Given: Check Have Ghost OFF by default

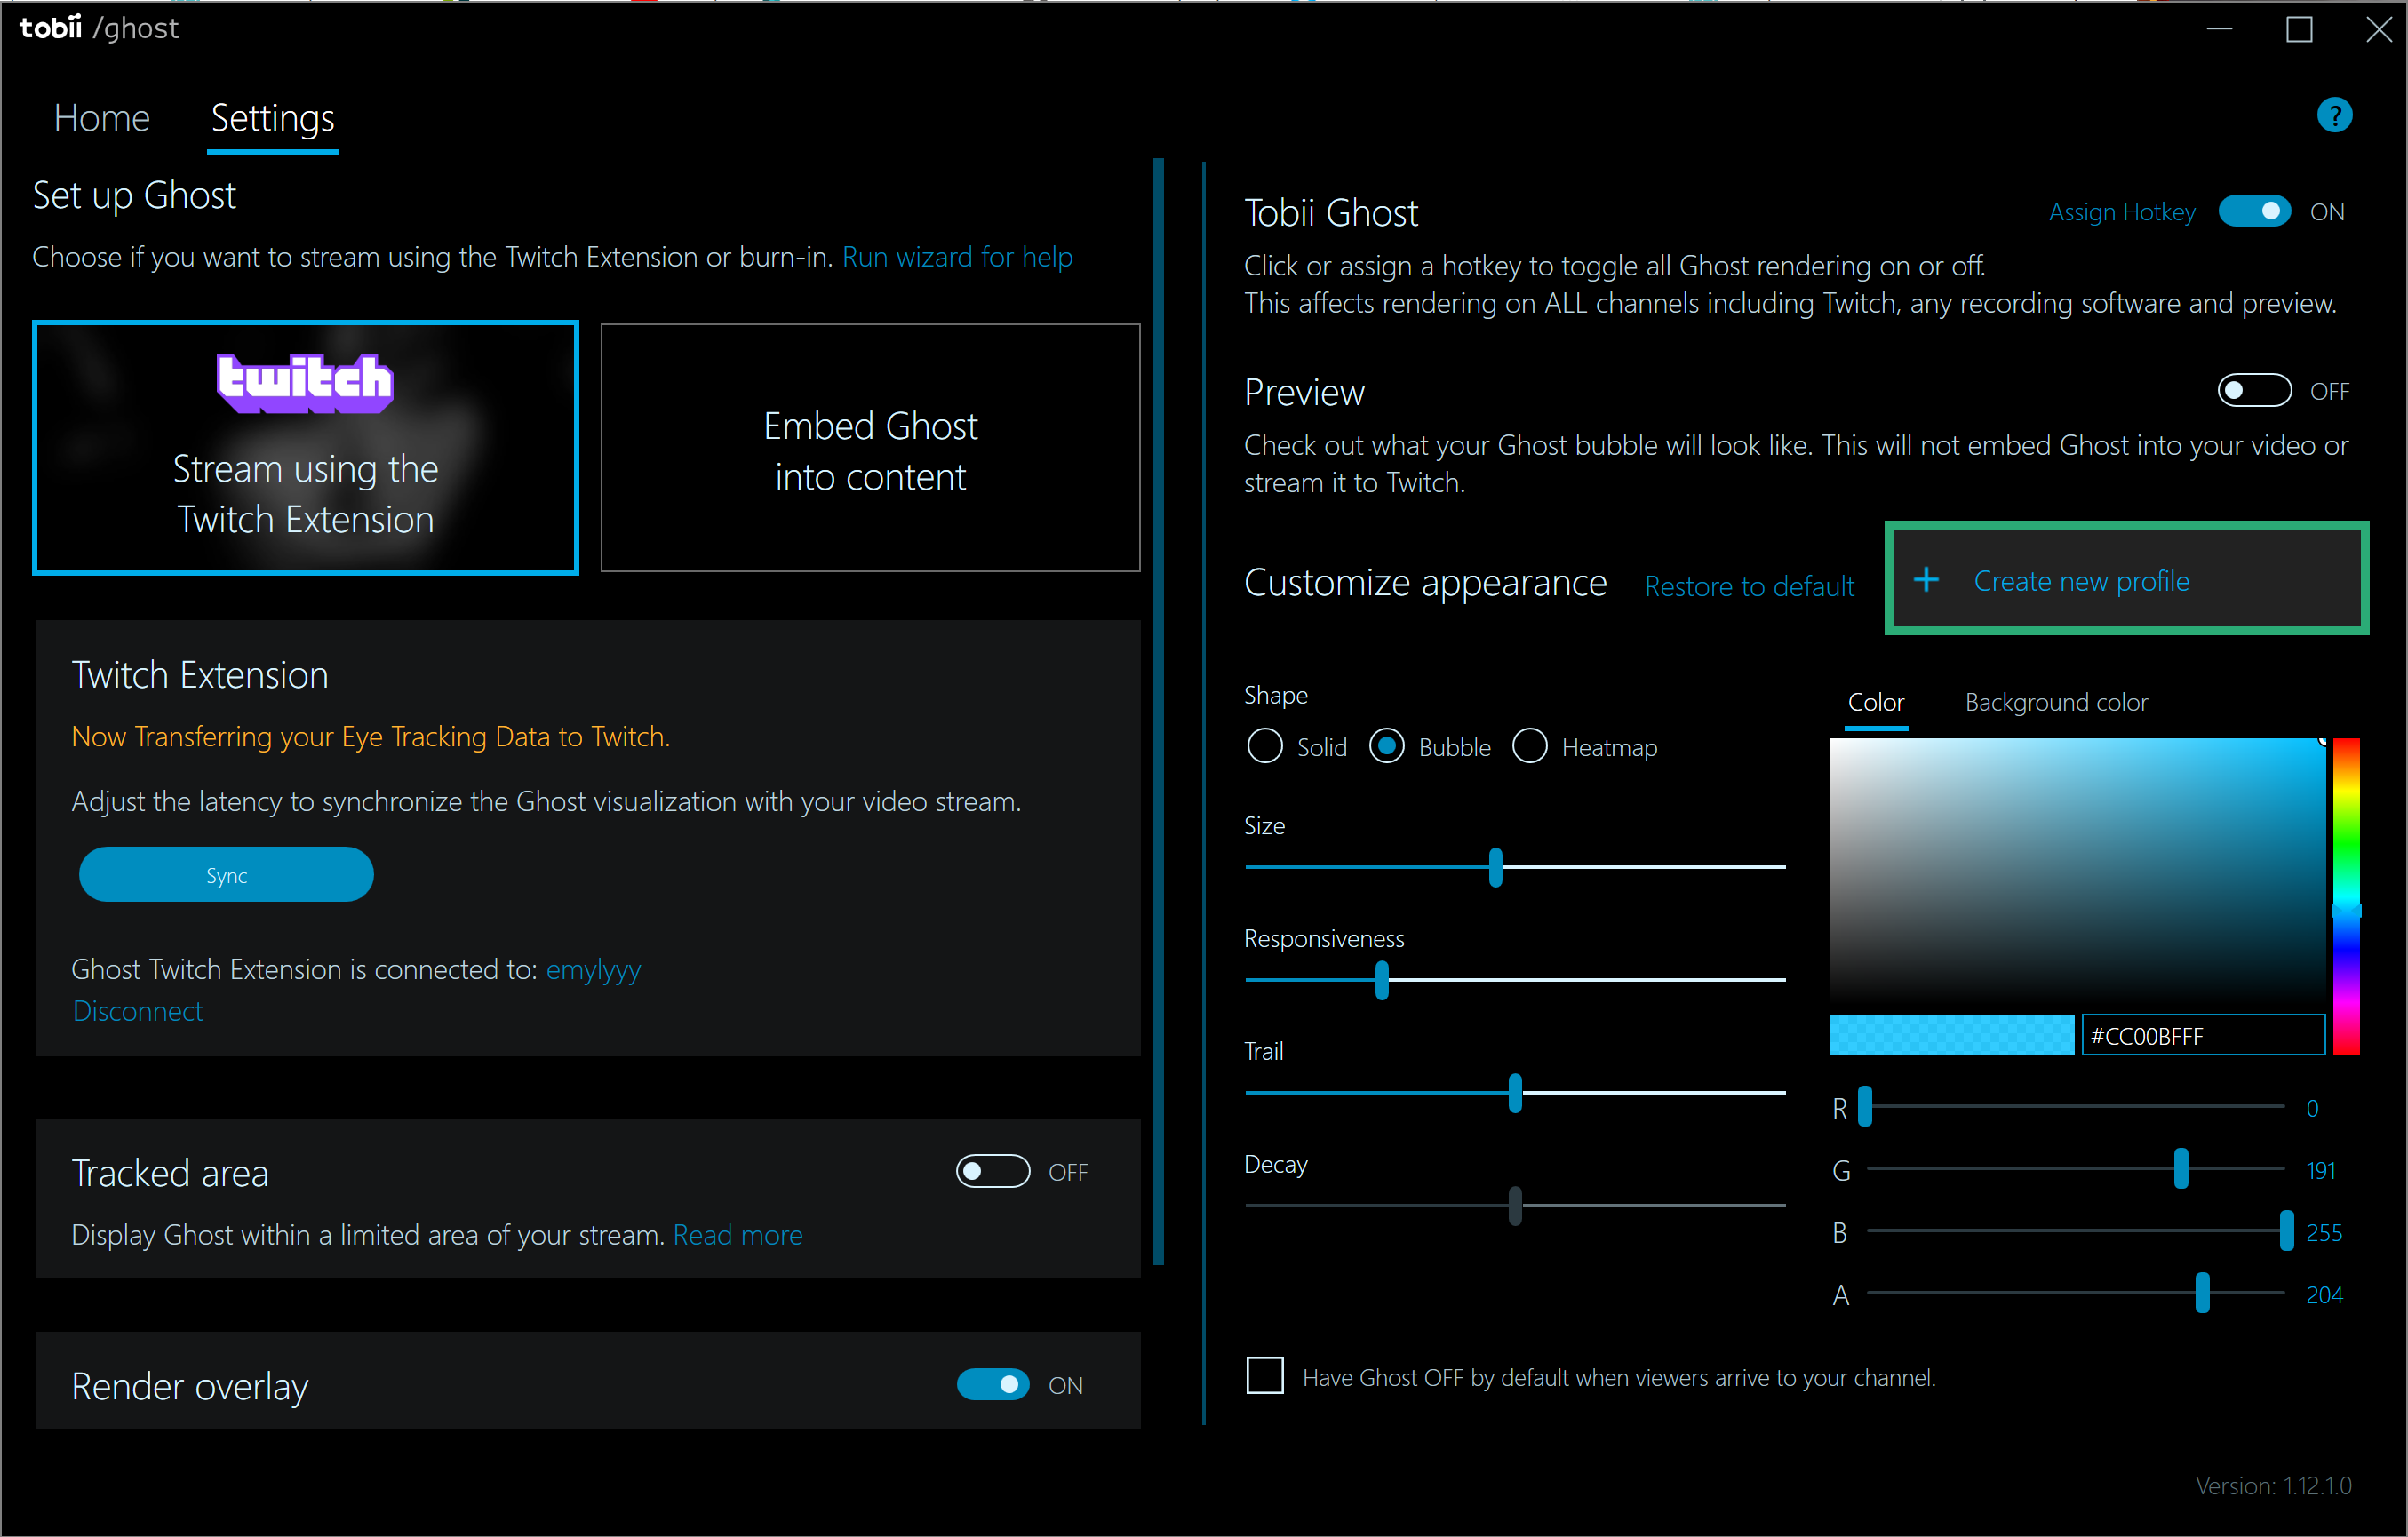Looking at the screenshot, I should tap(1264, 1375).
